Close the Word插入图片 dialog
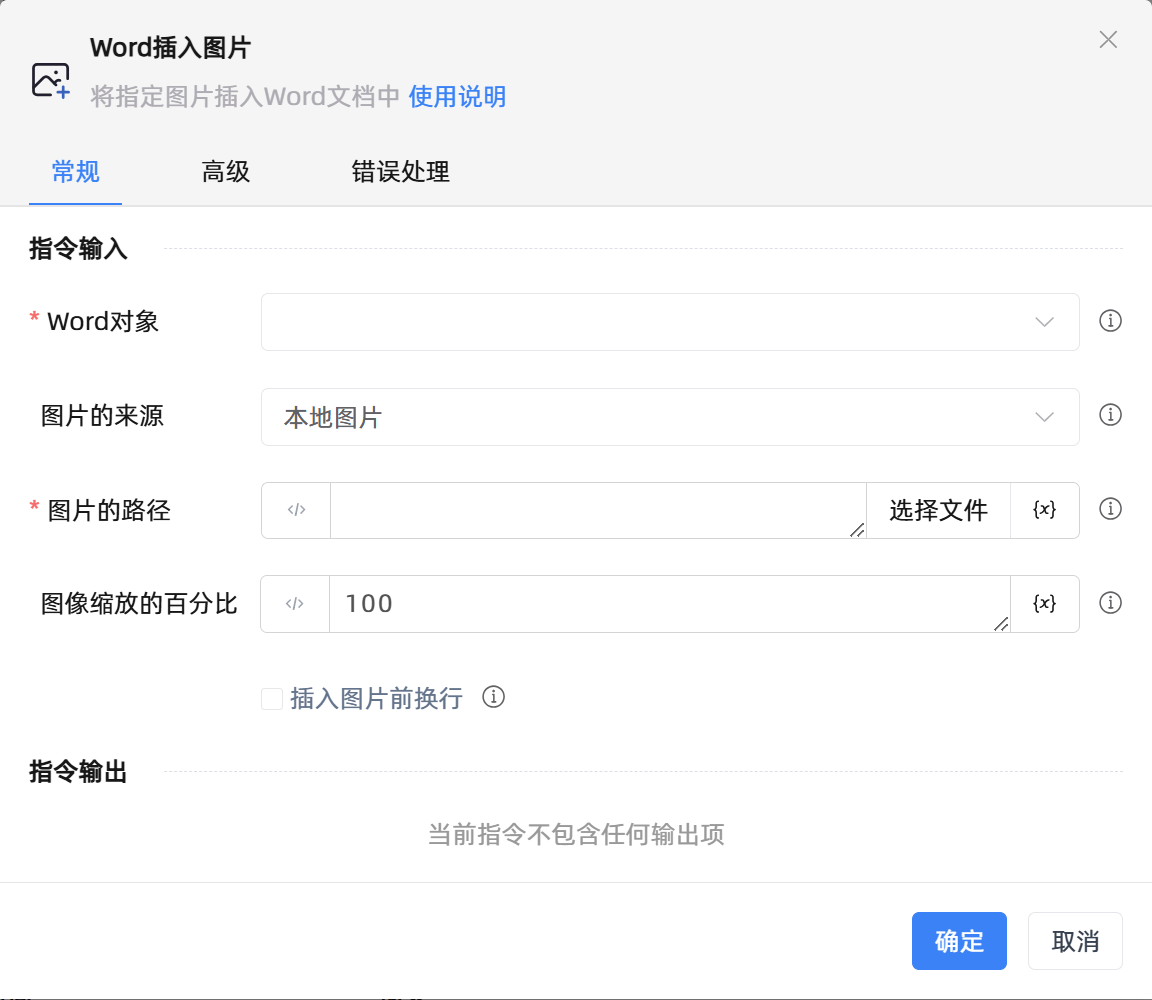This screenshot has width=1152, height=1000. coord(1108,40)
